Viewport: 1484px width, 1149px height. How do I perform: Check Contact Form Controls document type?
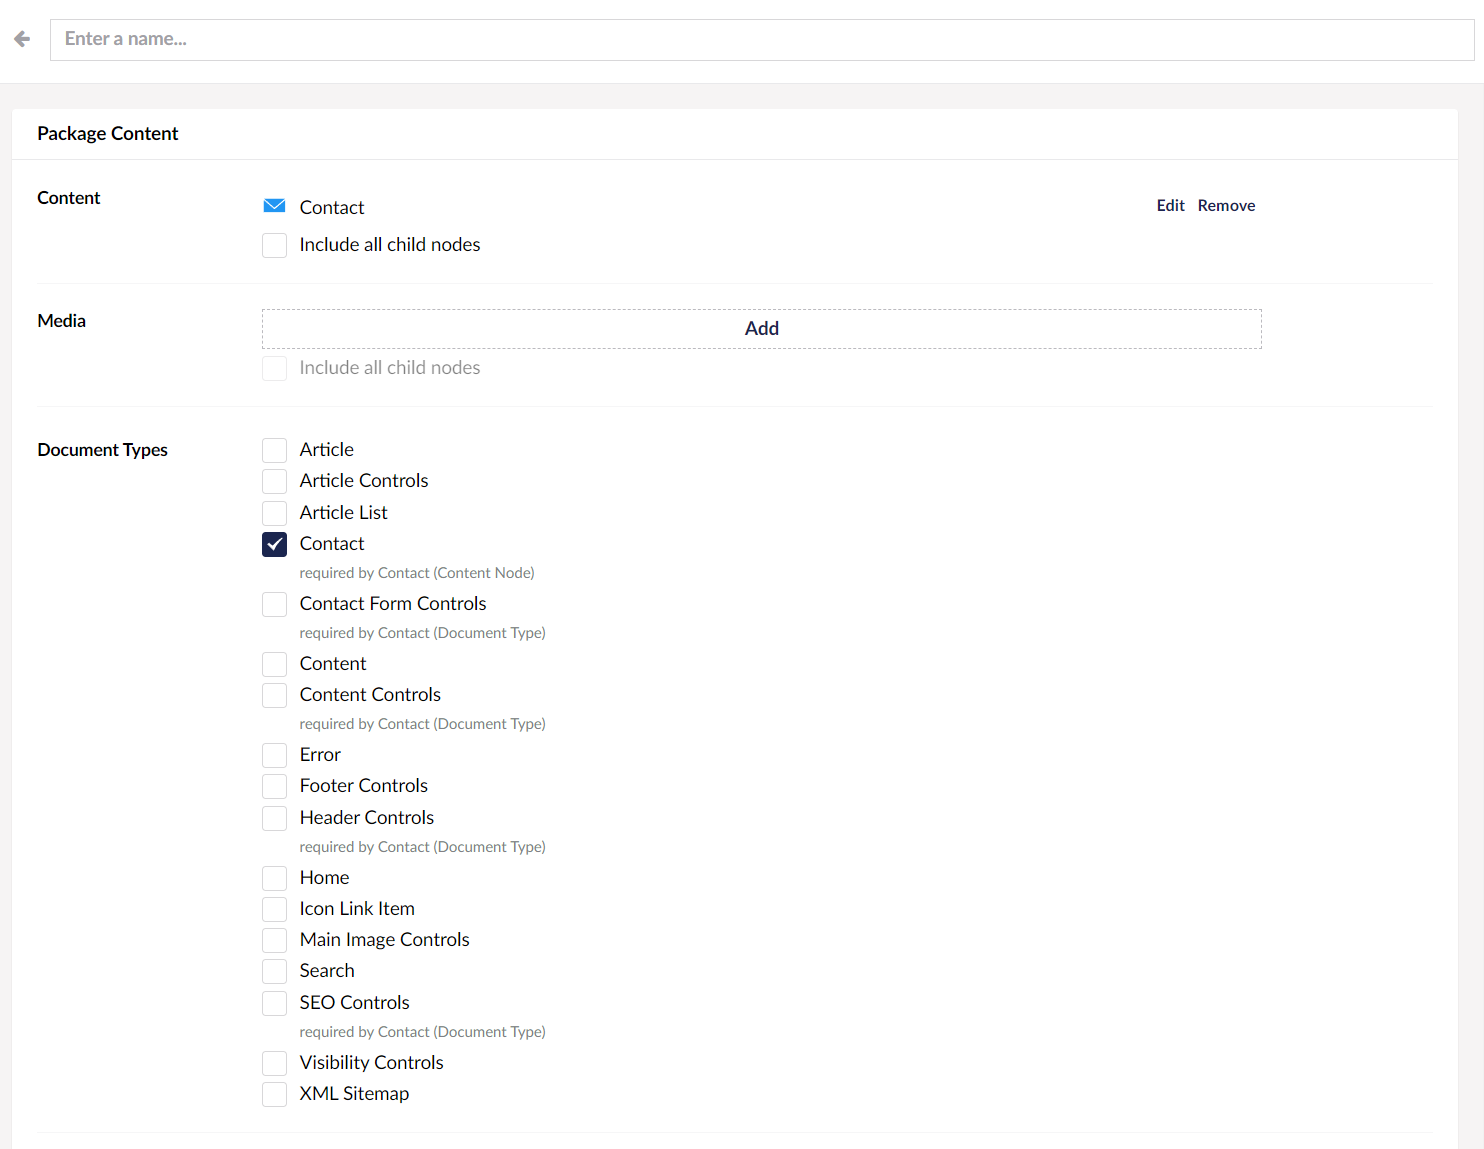(274, 604)
